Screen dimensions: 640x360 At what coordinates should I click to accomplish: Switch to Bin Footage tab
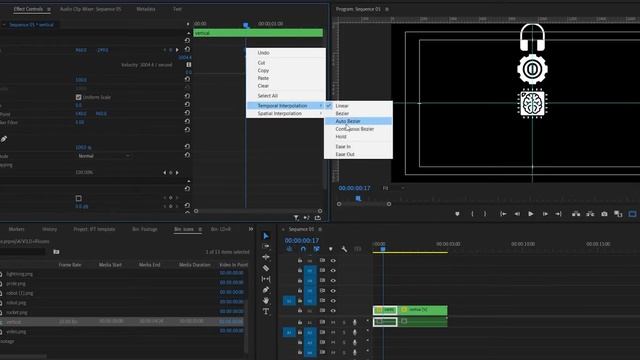(x=145, y=229)
